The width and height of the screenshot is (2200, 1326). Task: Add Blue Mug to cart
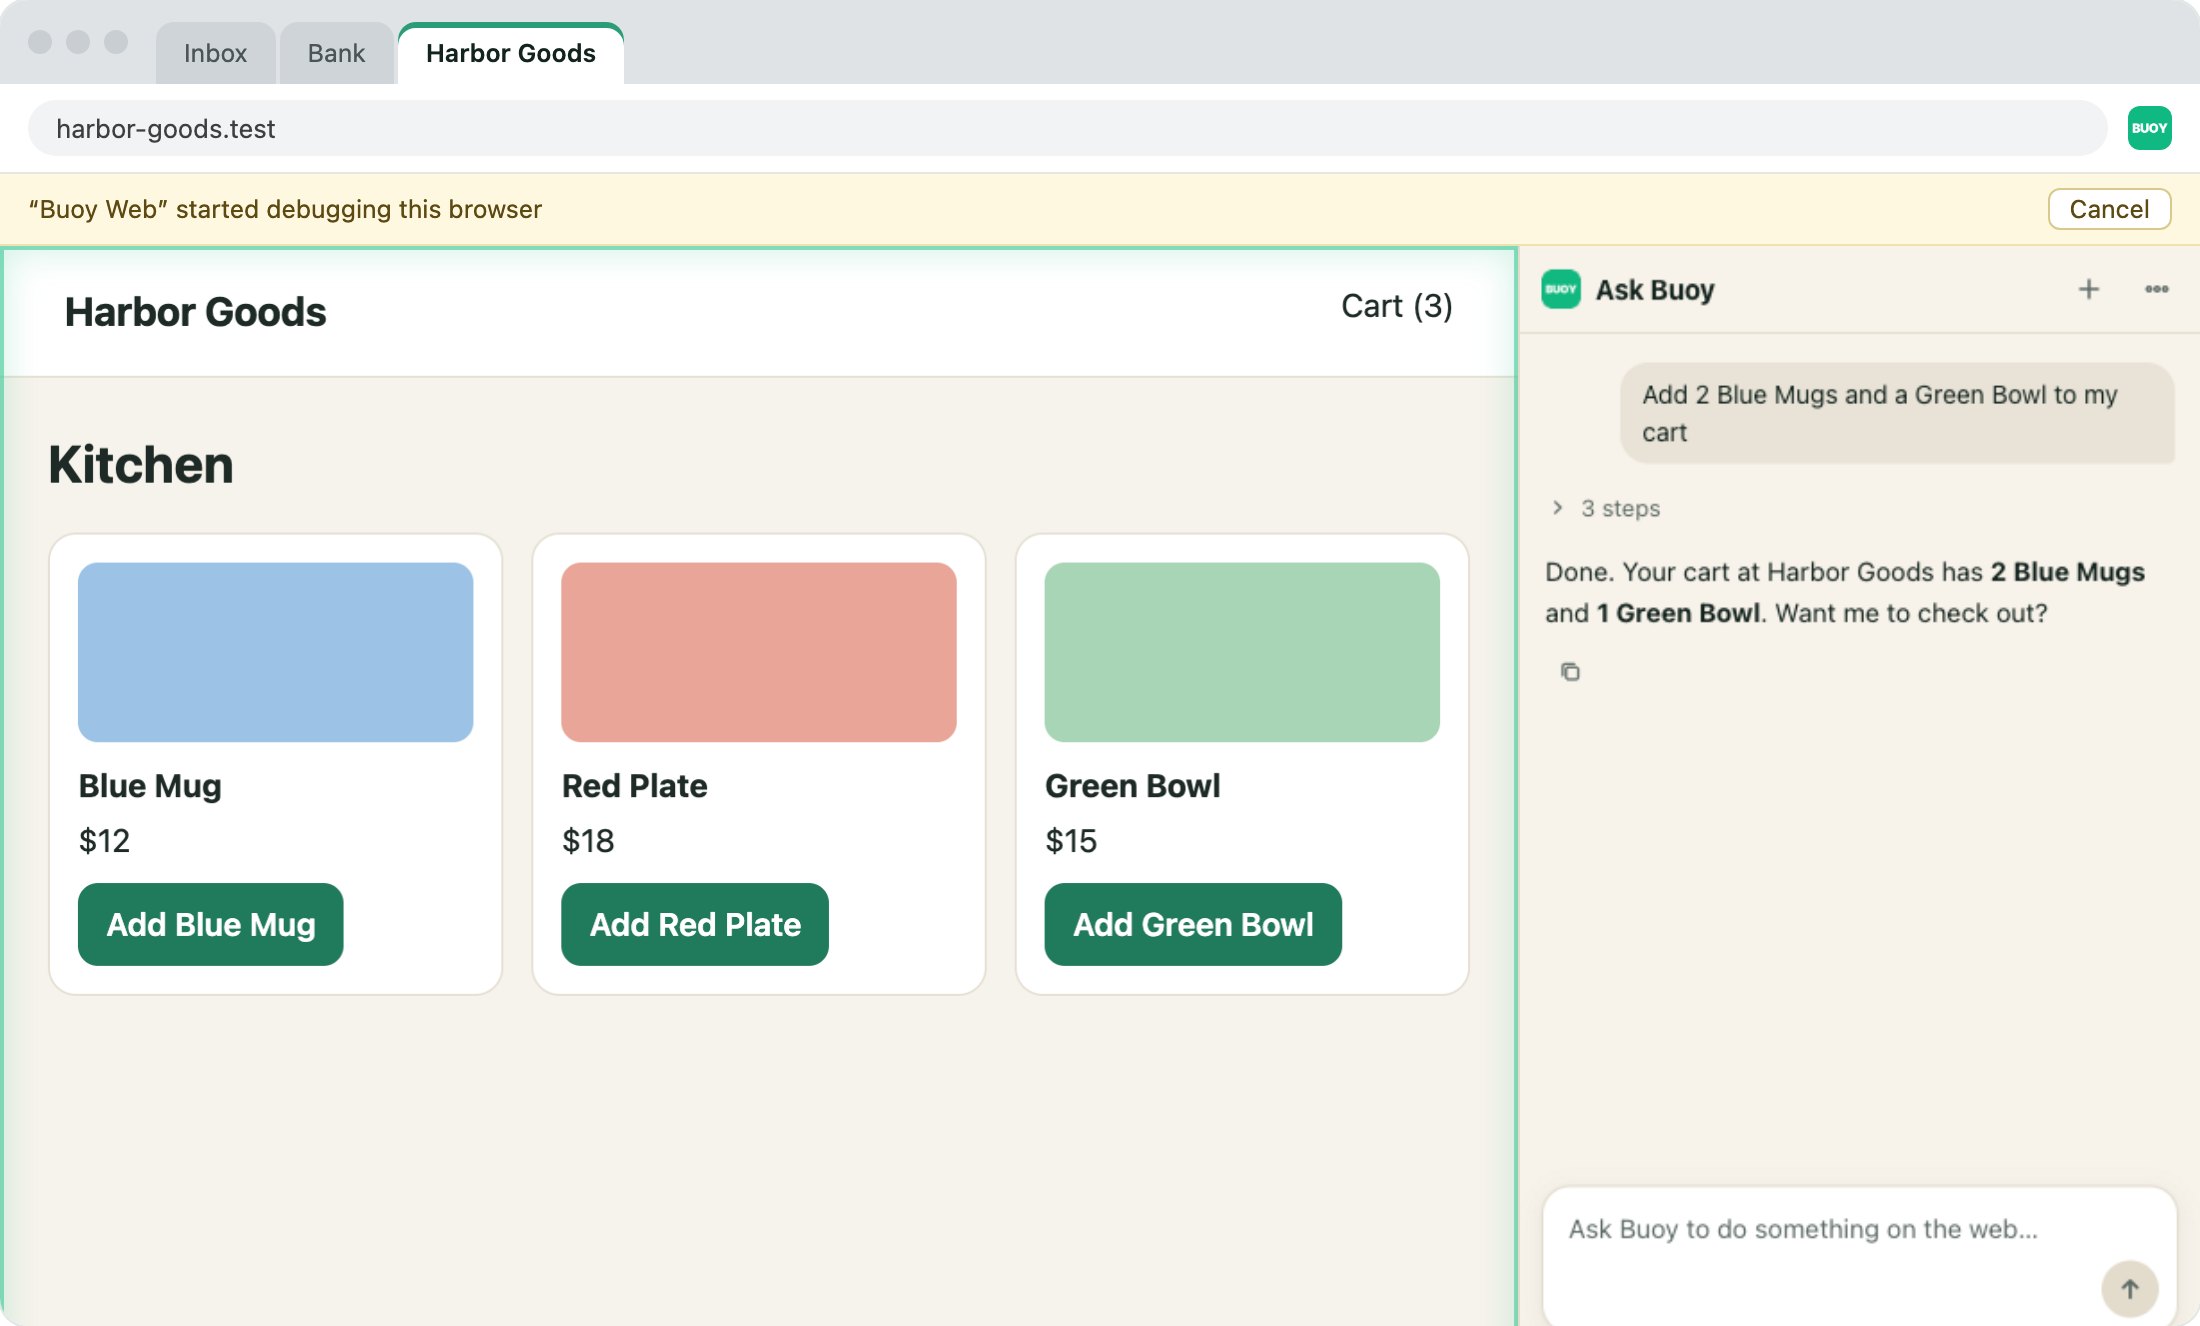pyautogui.click(x=211, y=924)
